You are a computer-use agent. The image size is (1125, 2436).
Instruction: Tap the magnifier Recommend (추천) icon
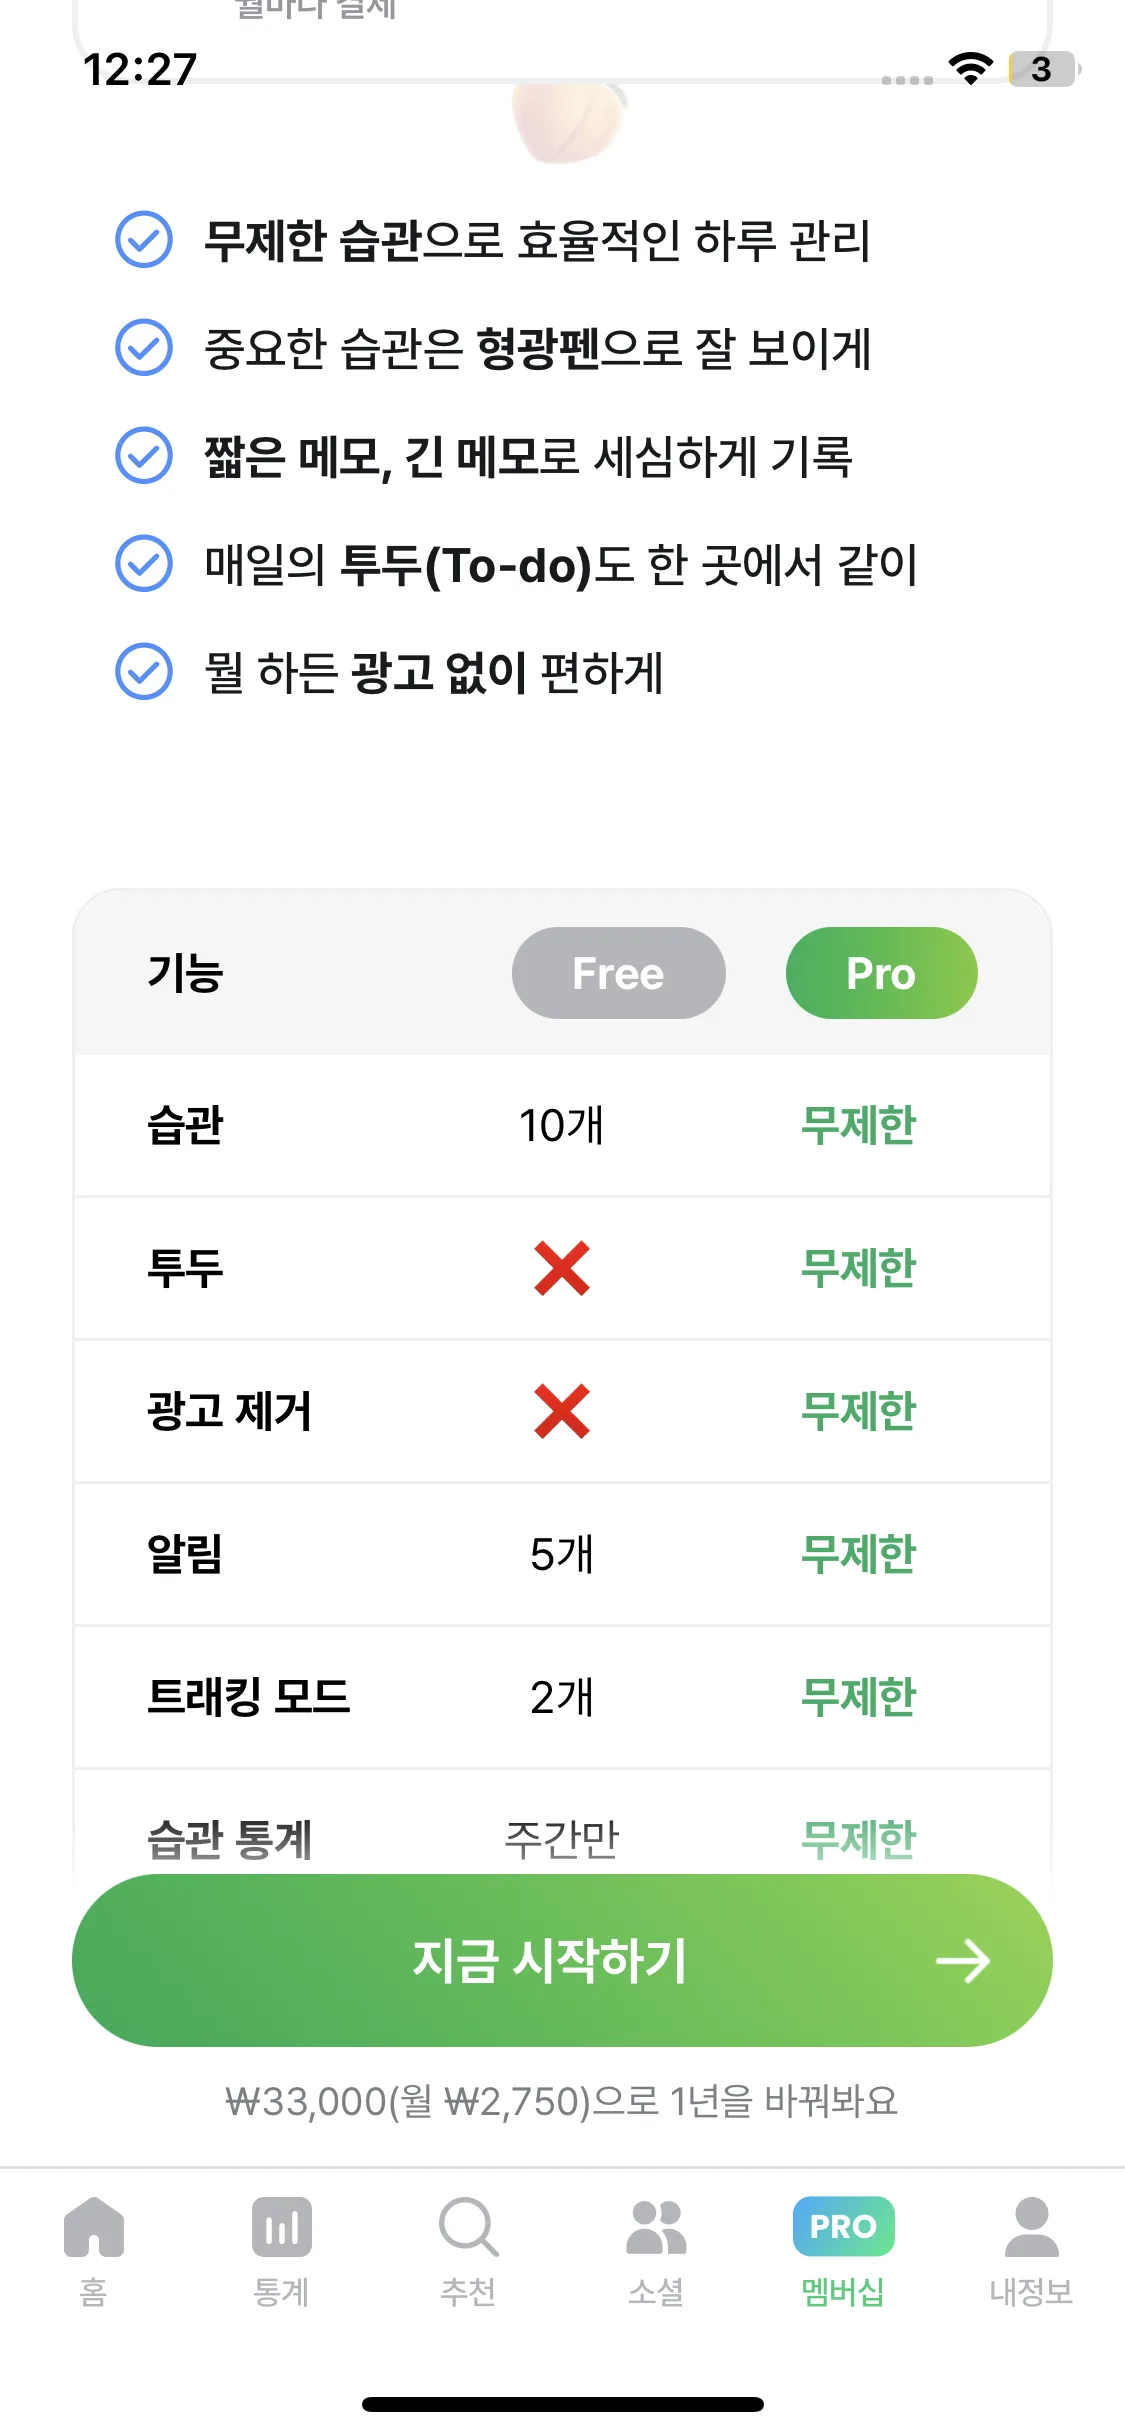468,2226
